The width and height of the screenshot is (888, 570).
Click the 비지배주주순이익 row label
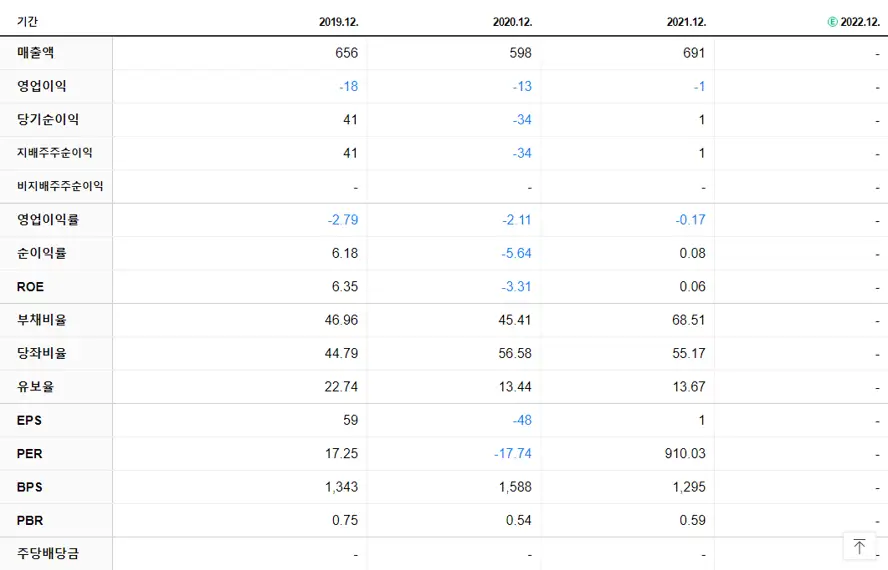[x=60, y=186]
